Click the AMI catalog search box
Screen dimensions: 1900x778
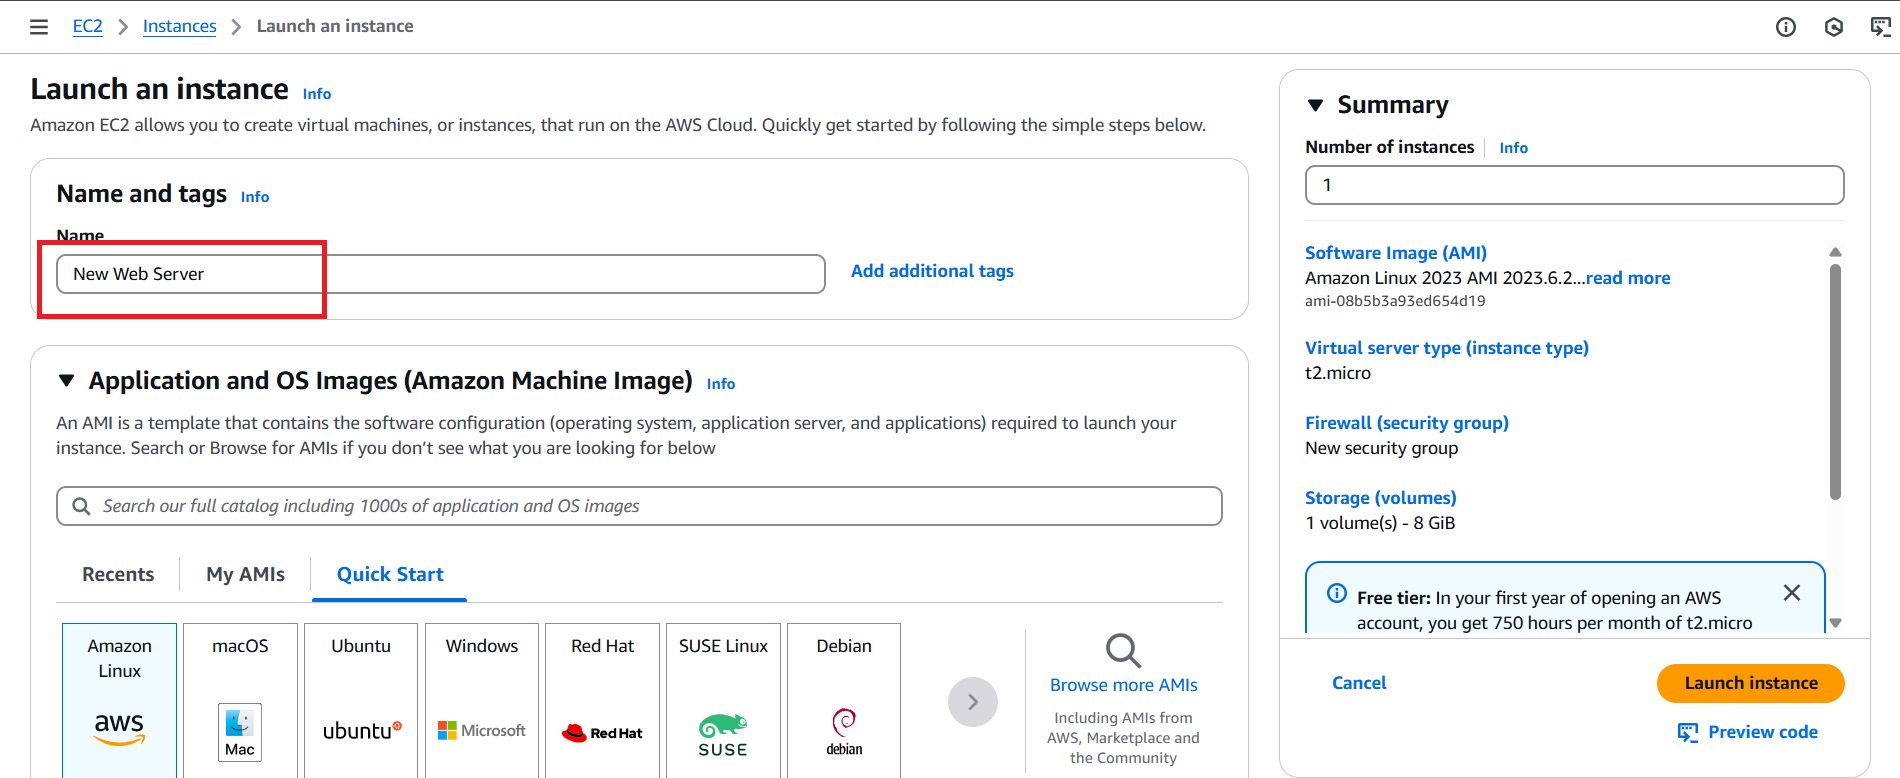[639, 506]
